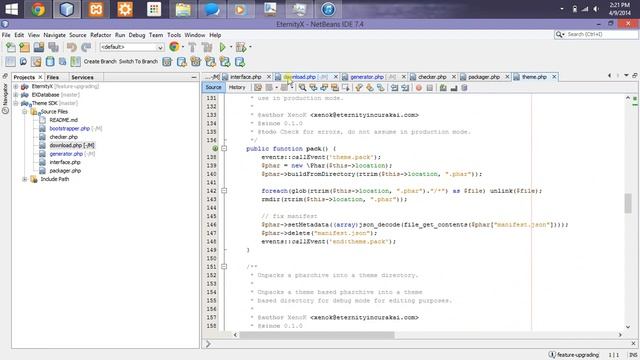Click the New File toolbar icon
The height and width of the screenshot is (360, 640).
pos(11,47)
